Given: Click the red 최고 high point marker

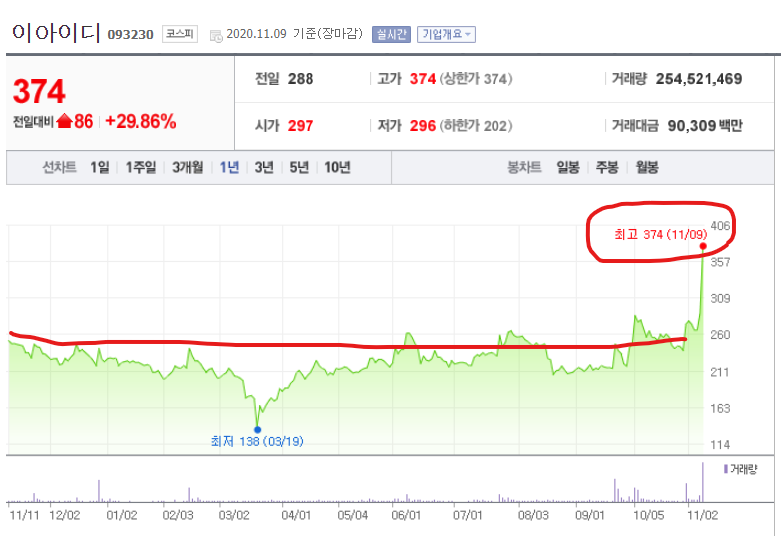Looking at the screenshot, I should [x=703, y=247].
